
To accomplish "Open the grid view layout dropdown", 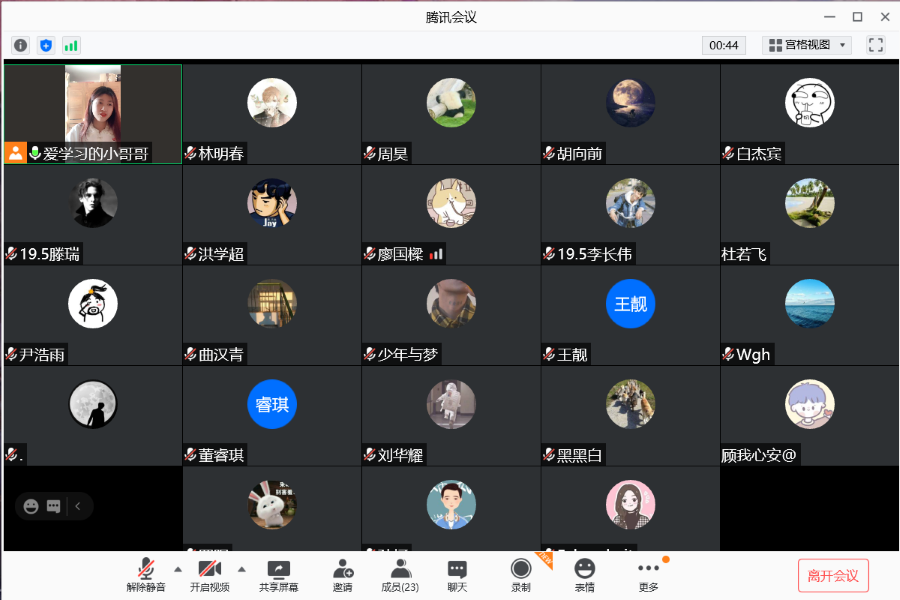I will (807, 45).
